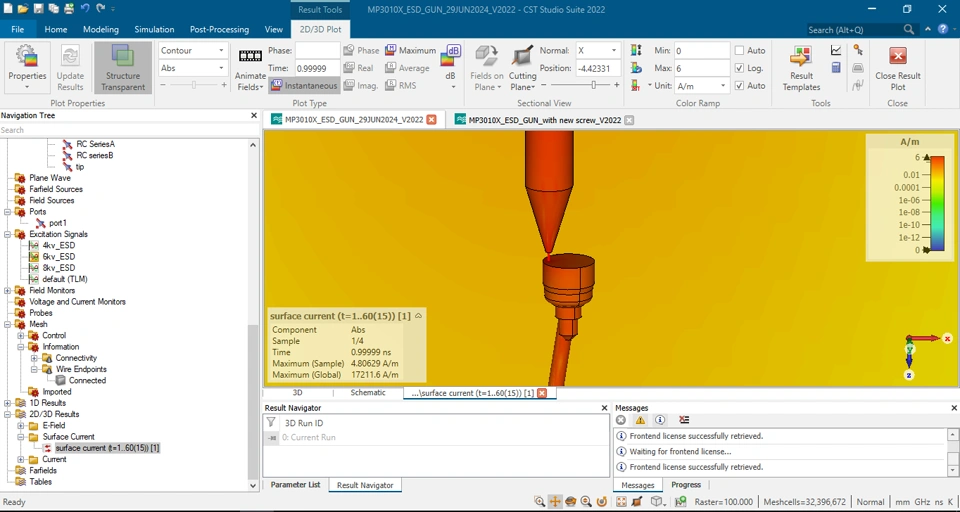
Task: Open the Cutting Plane tool
Action: click(x=522, y=67)
